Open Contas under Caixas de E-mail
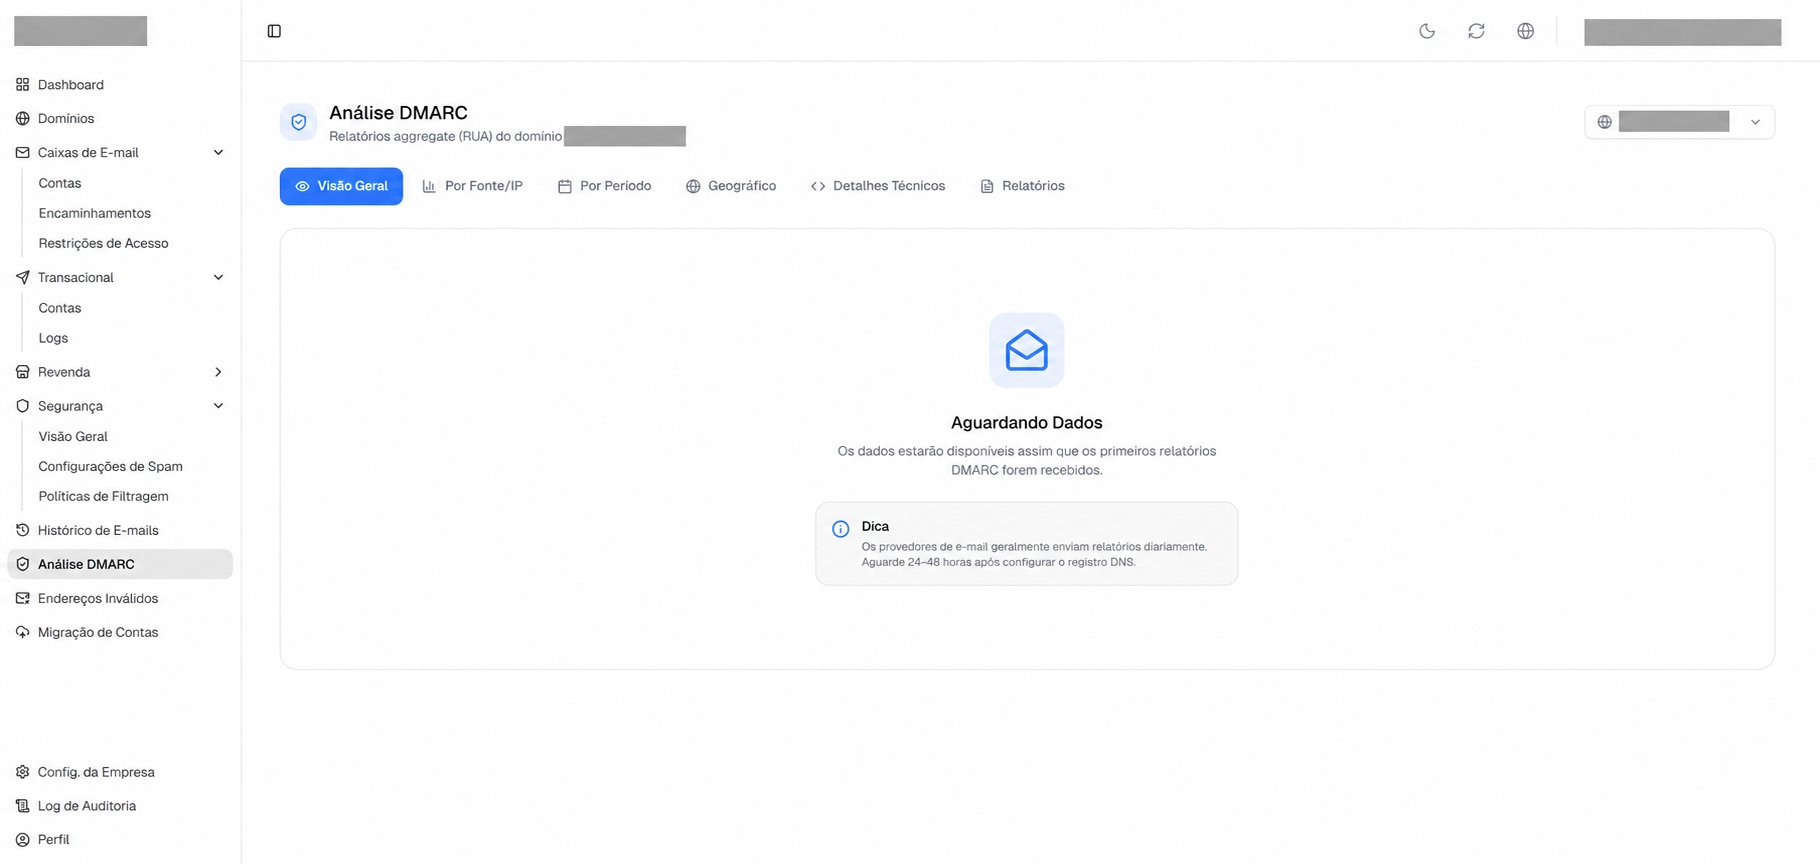Image resolution: width=1820 pixels, height=864 pixels. pyautogui.click(x=60, y=183)
